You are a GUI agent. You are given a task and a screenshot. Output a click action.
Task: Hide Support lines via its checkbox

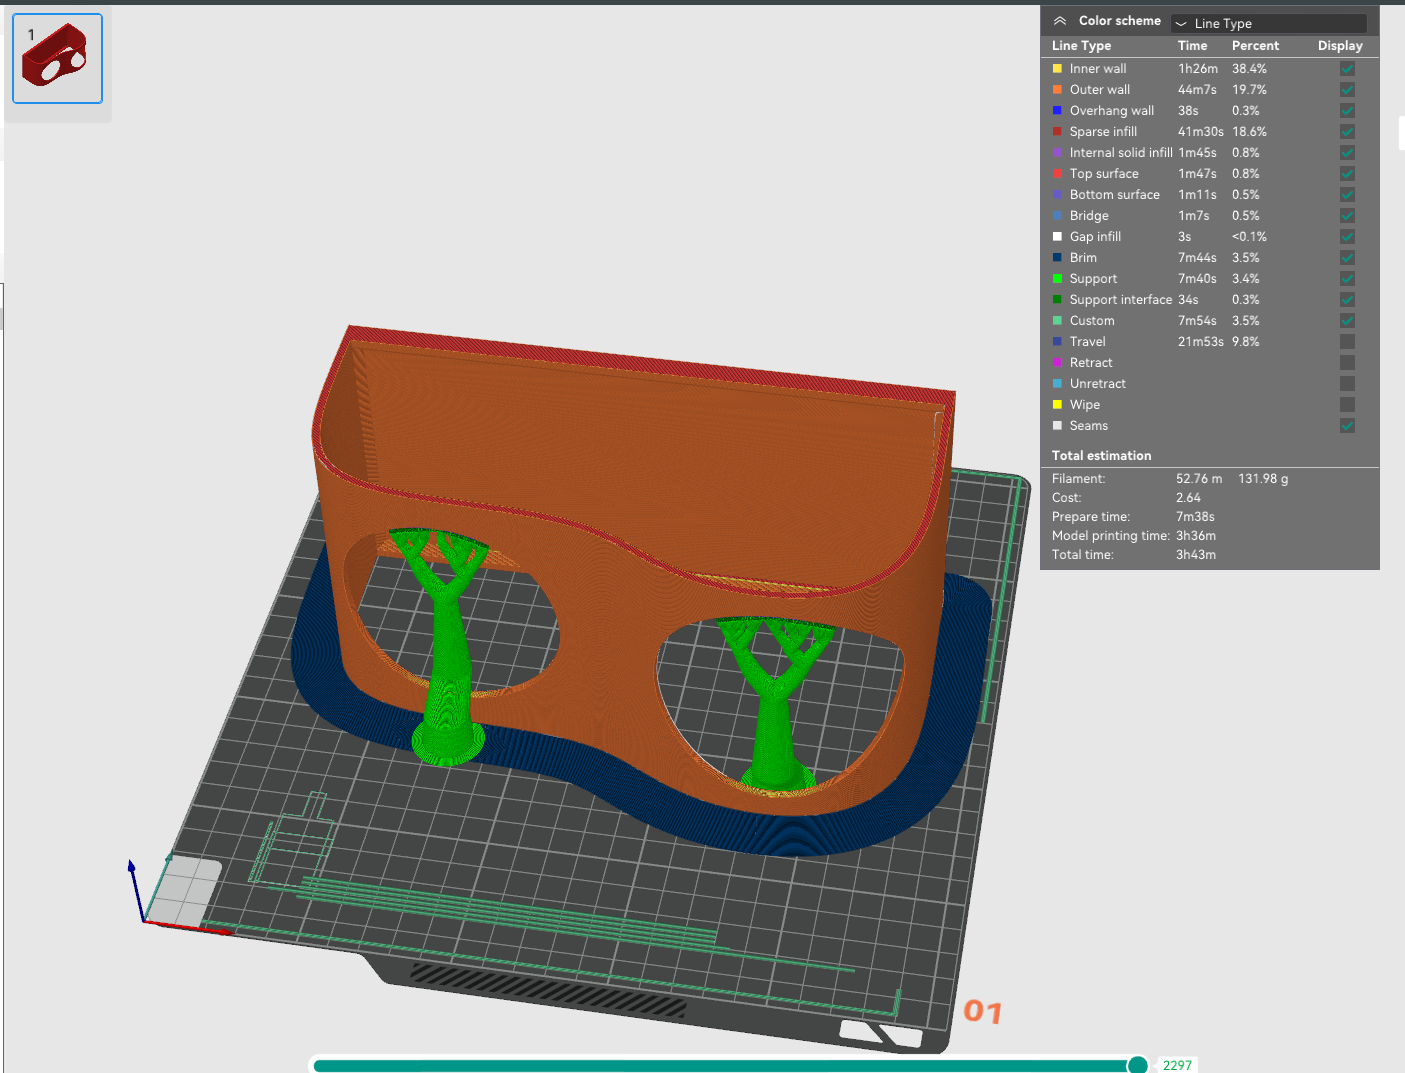1347,279
